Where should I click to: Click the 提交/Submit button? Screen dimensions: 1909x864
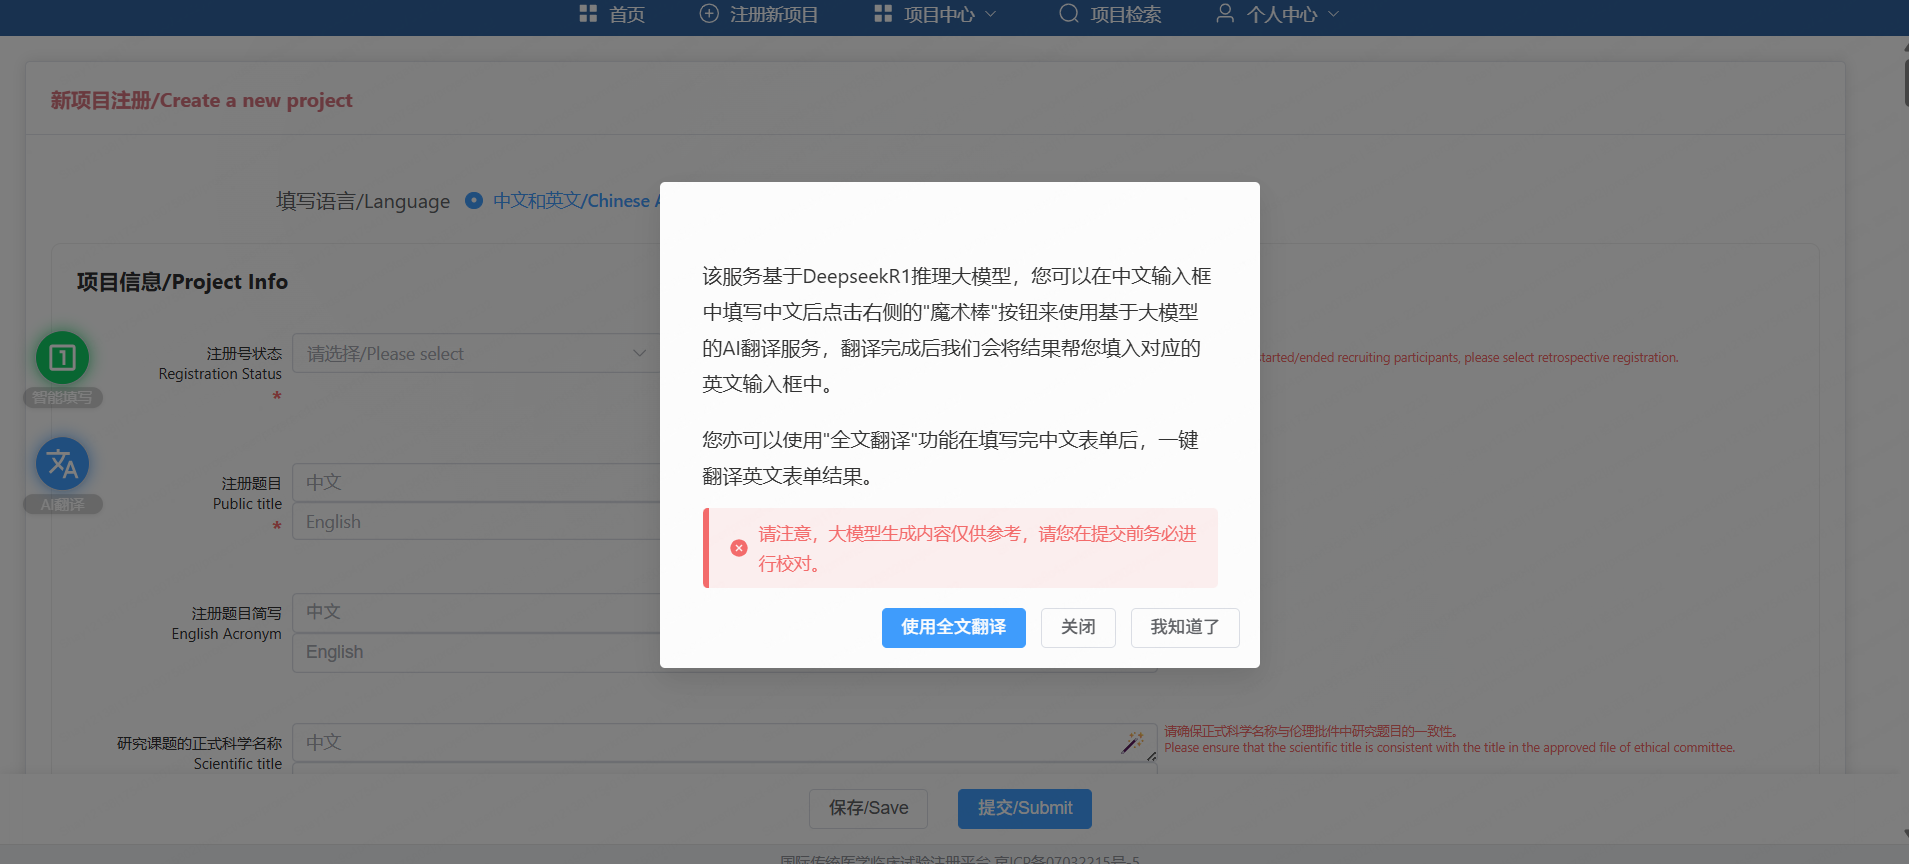[x=1024, y=808]
